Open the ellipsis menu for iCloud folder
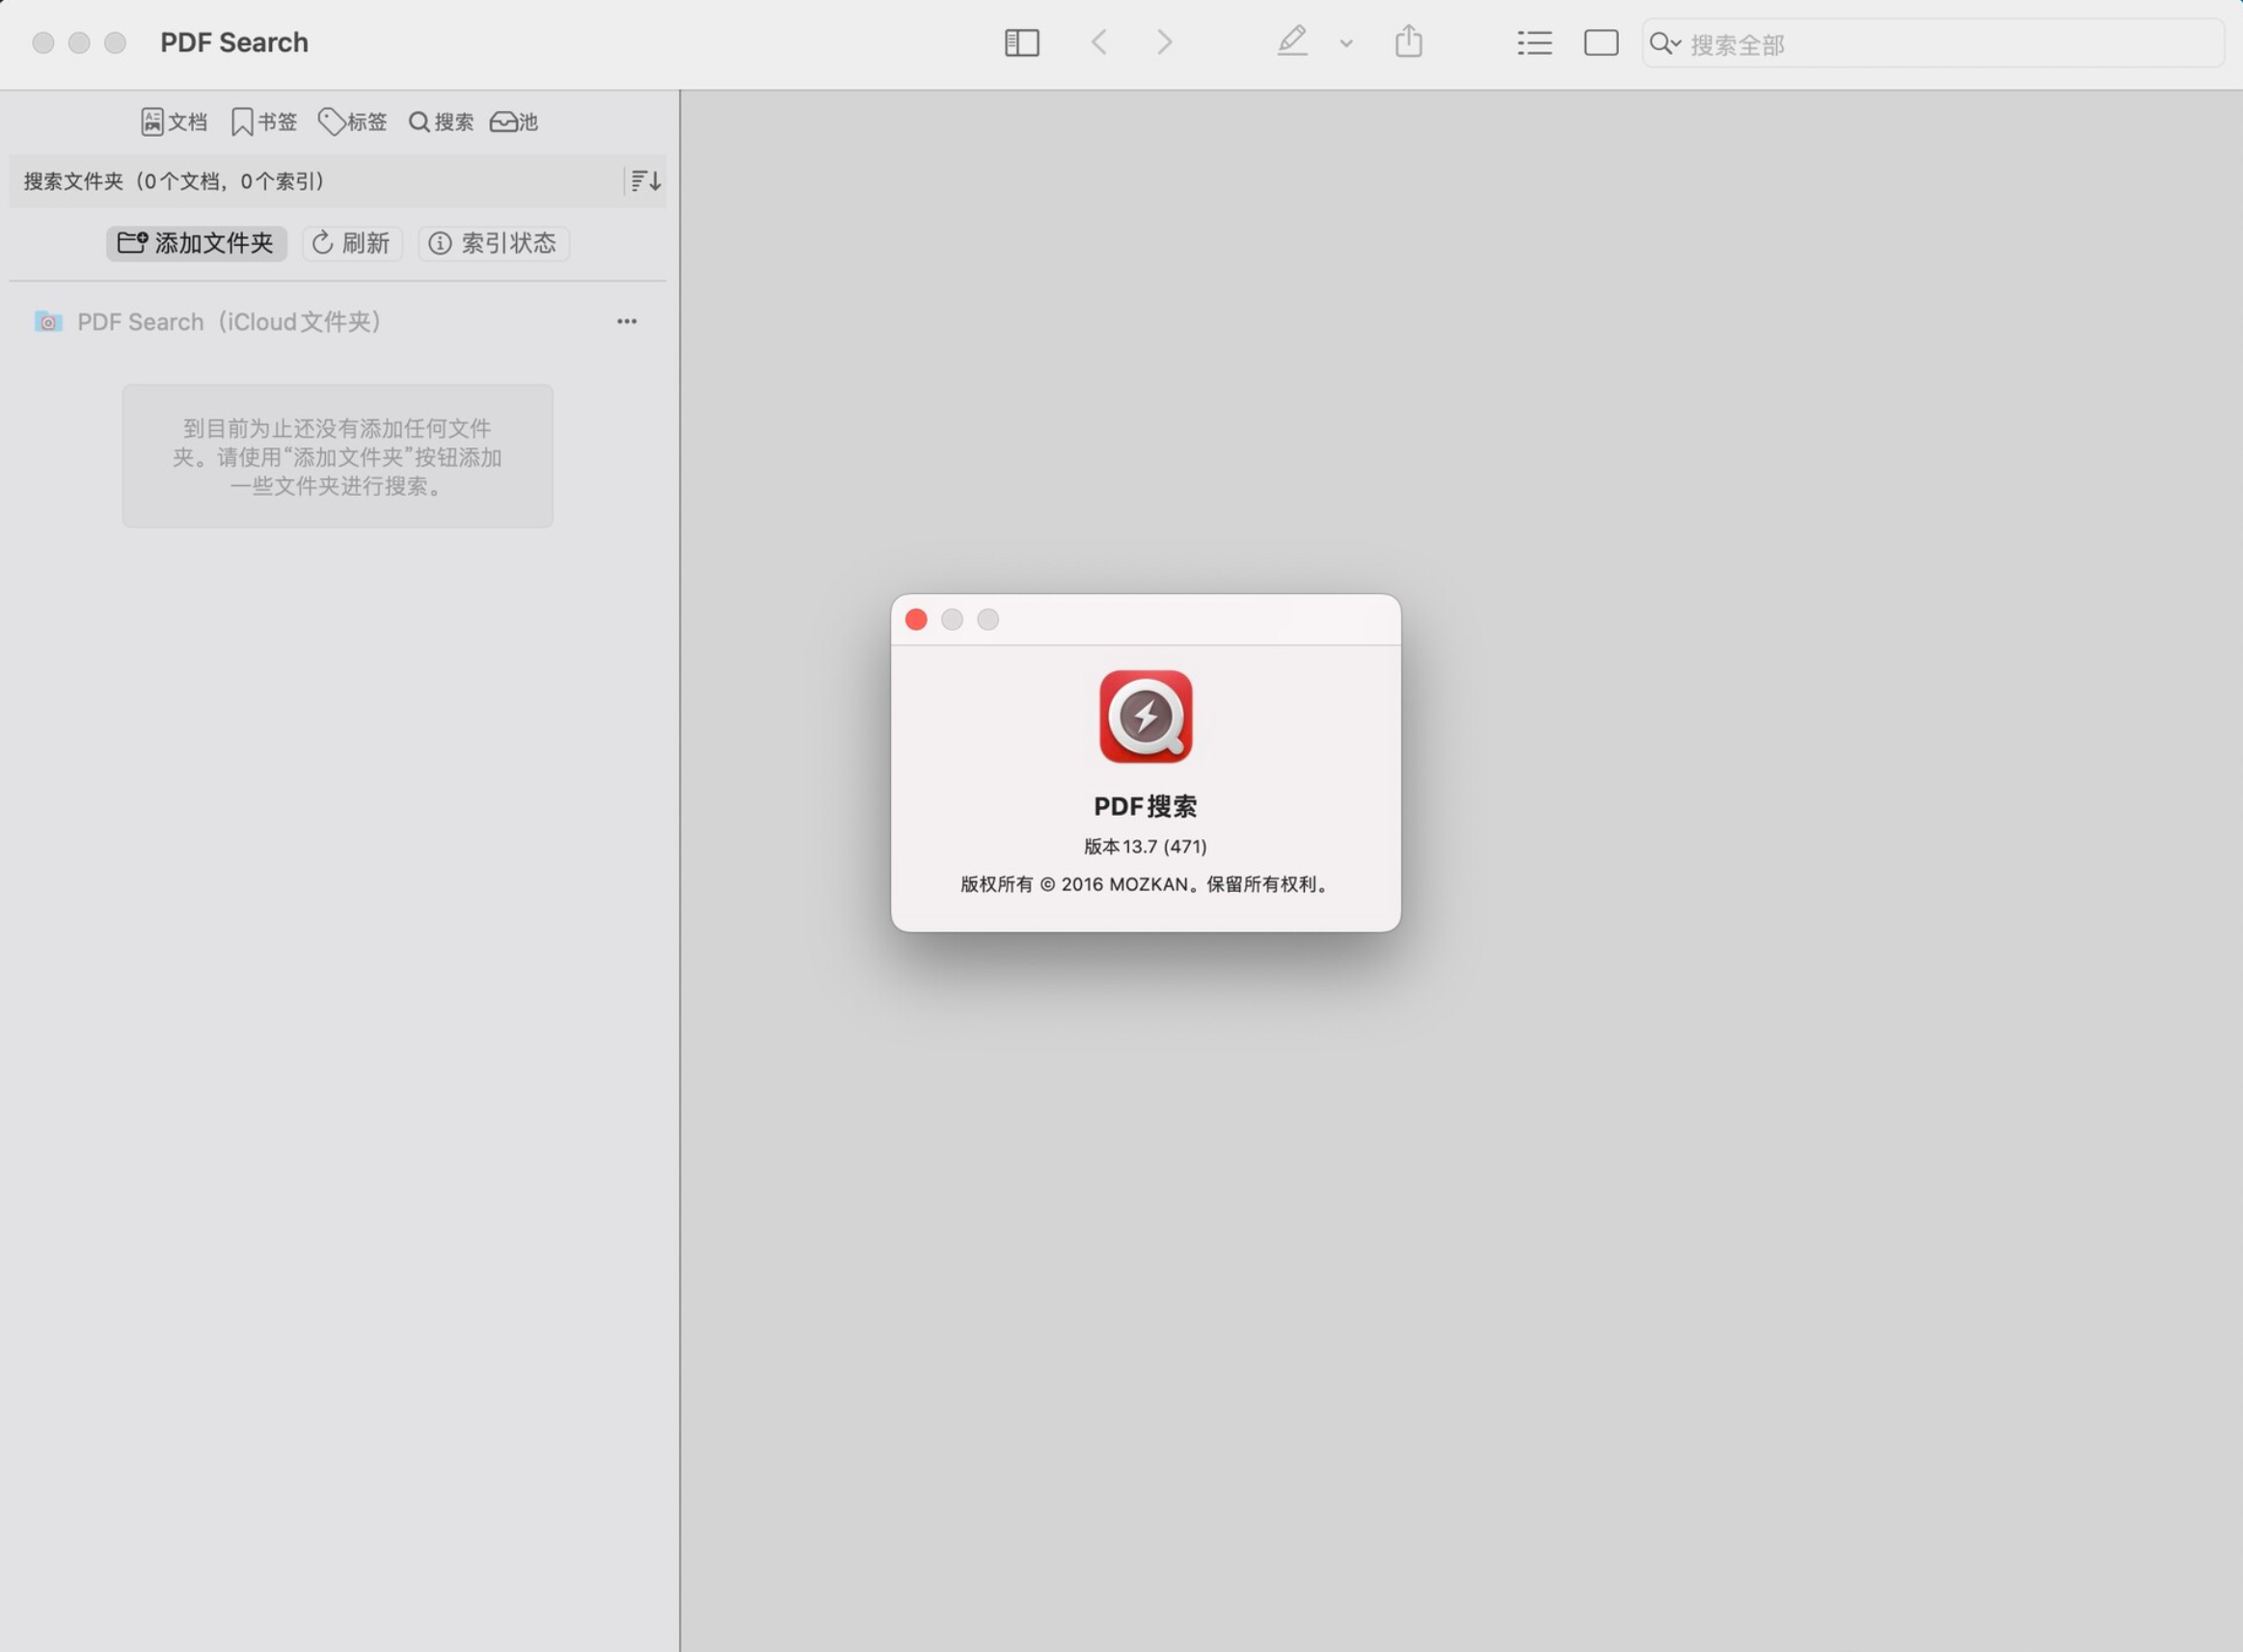Screen dimensions: 2243x1652 627,322
